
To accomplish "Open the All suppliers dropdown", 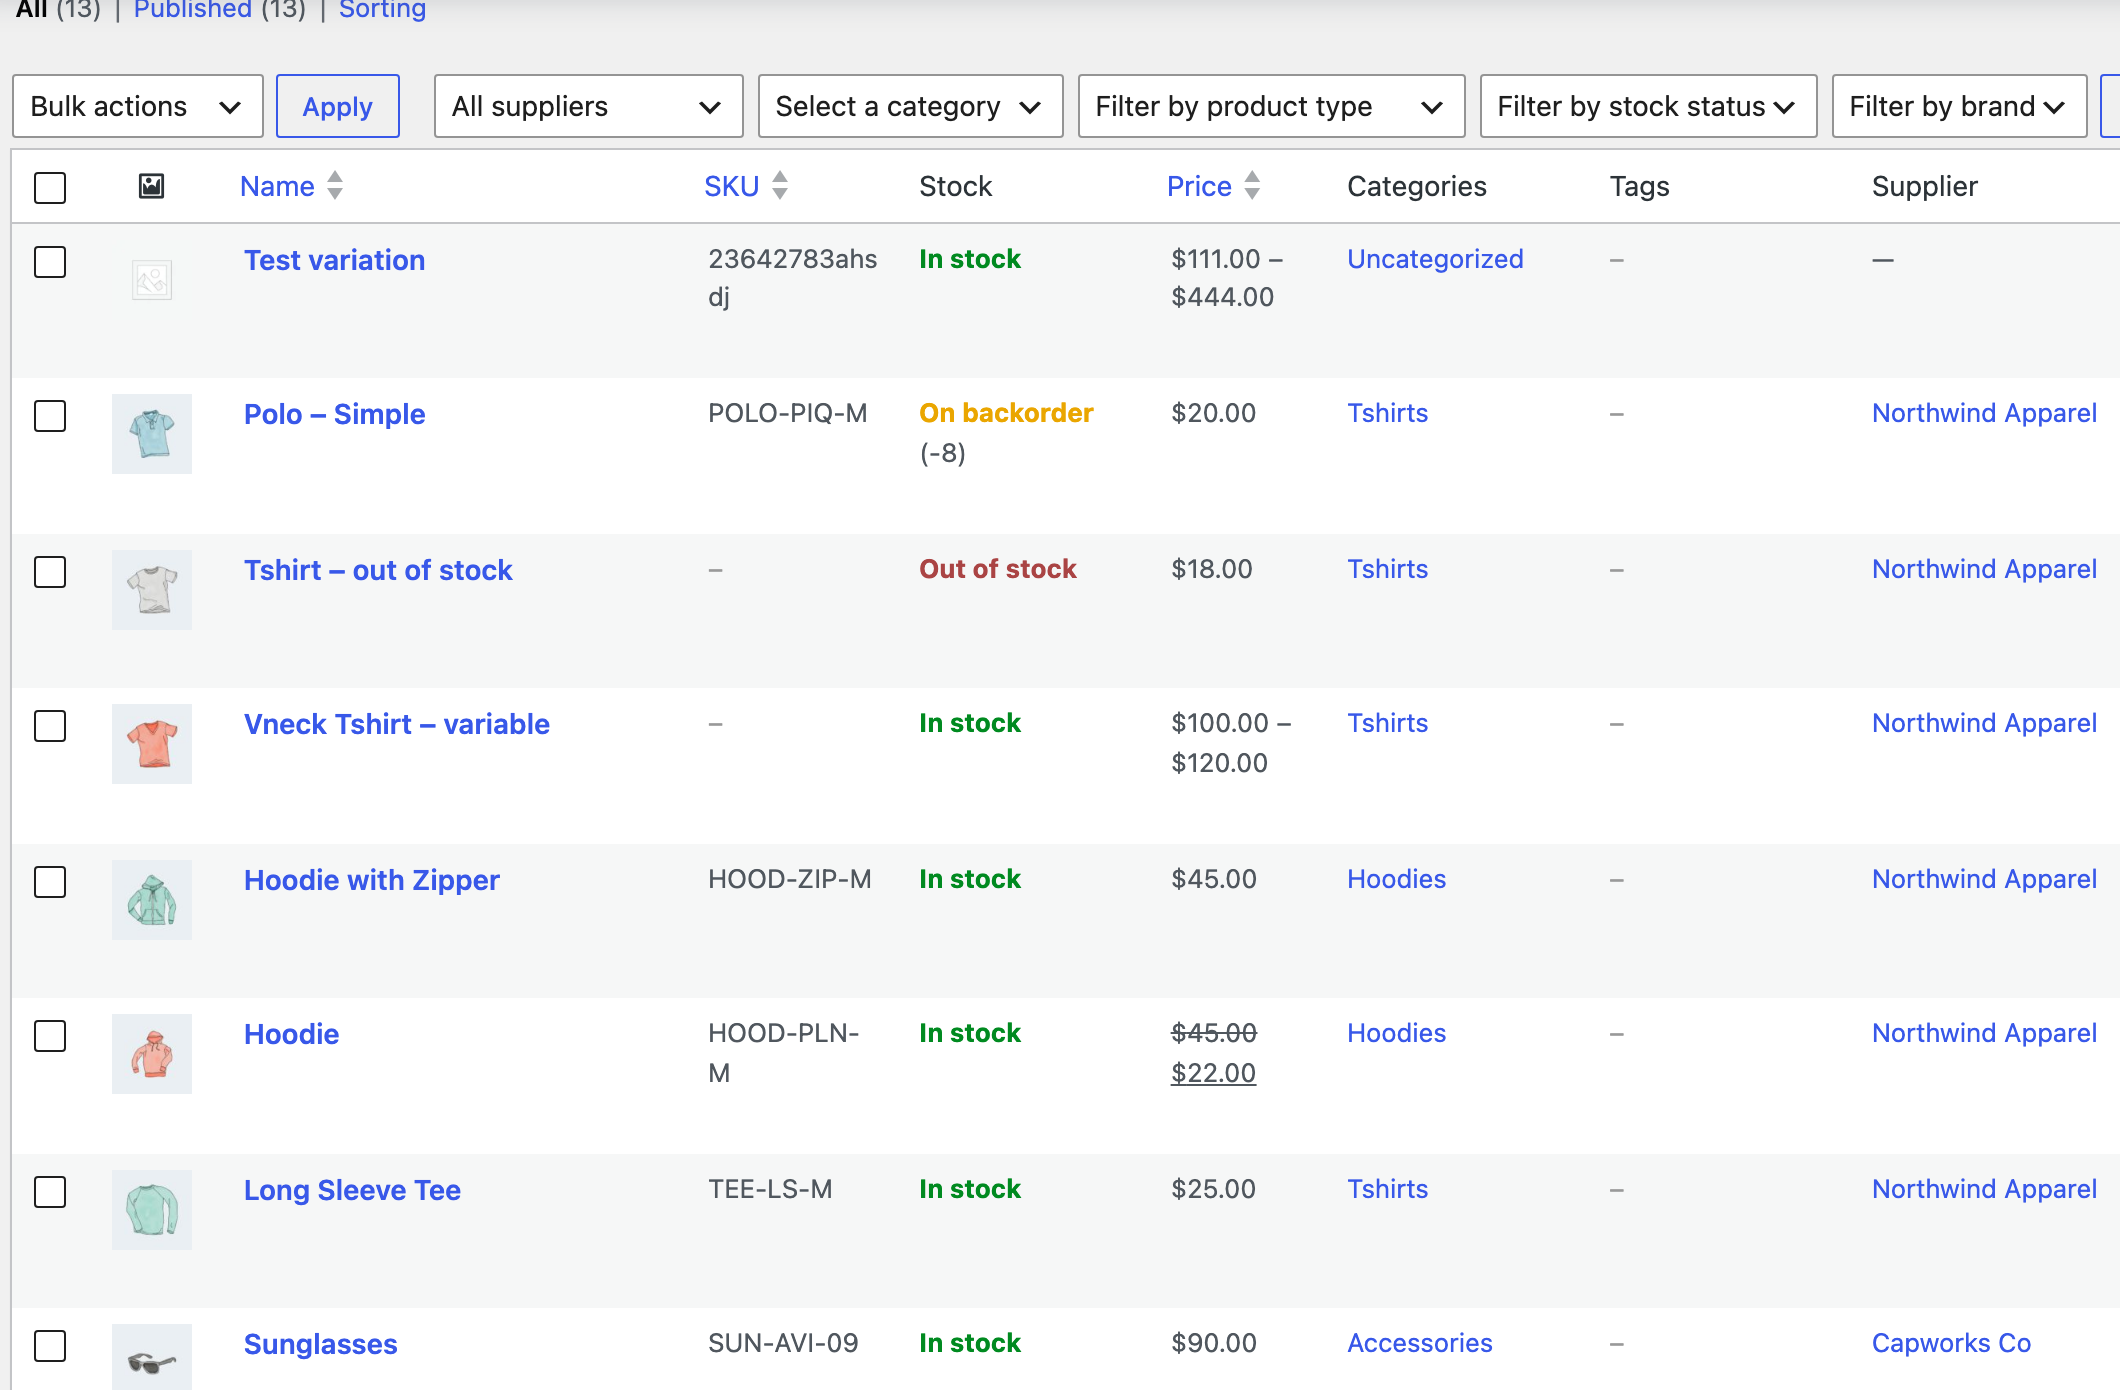I will pyautogui.click(x=589, y=106).
